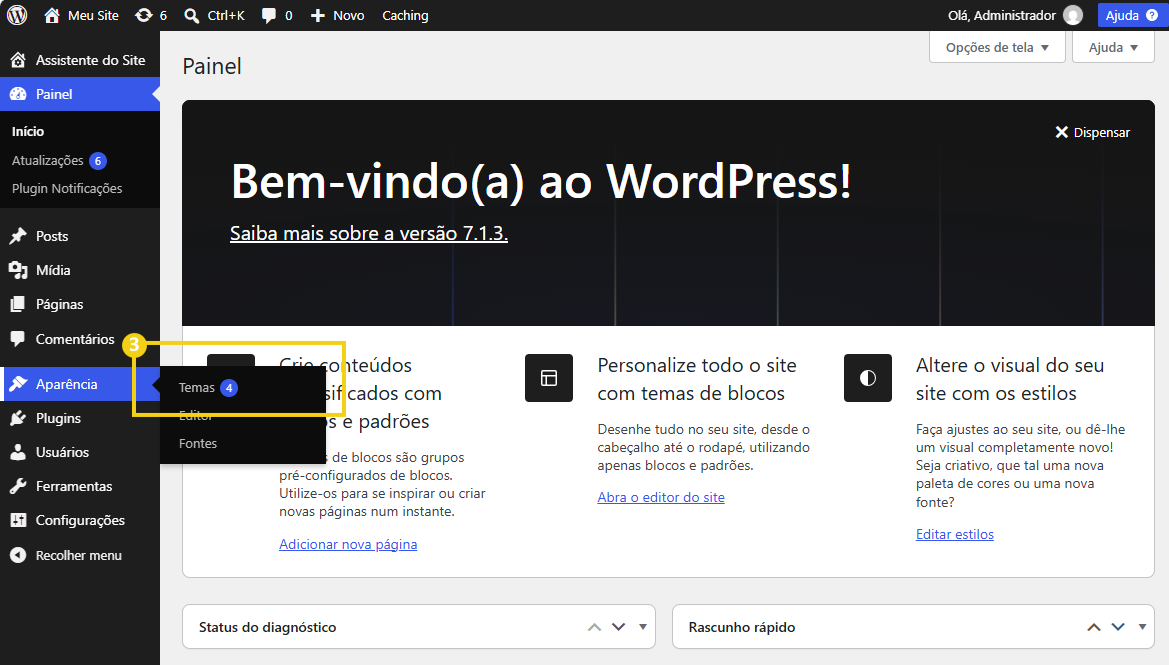Open Assistente do Site

[80, 60]
